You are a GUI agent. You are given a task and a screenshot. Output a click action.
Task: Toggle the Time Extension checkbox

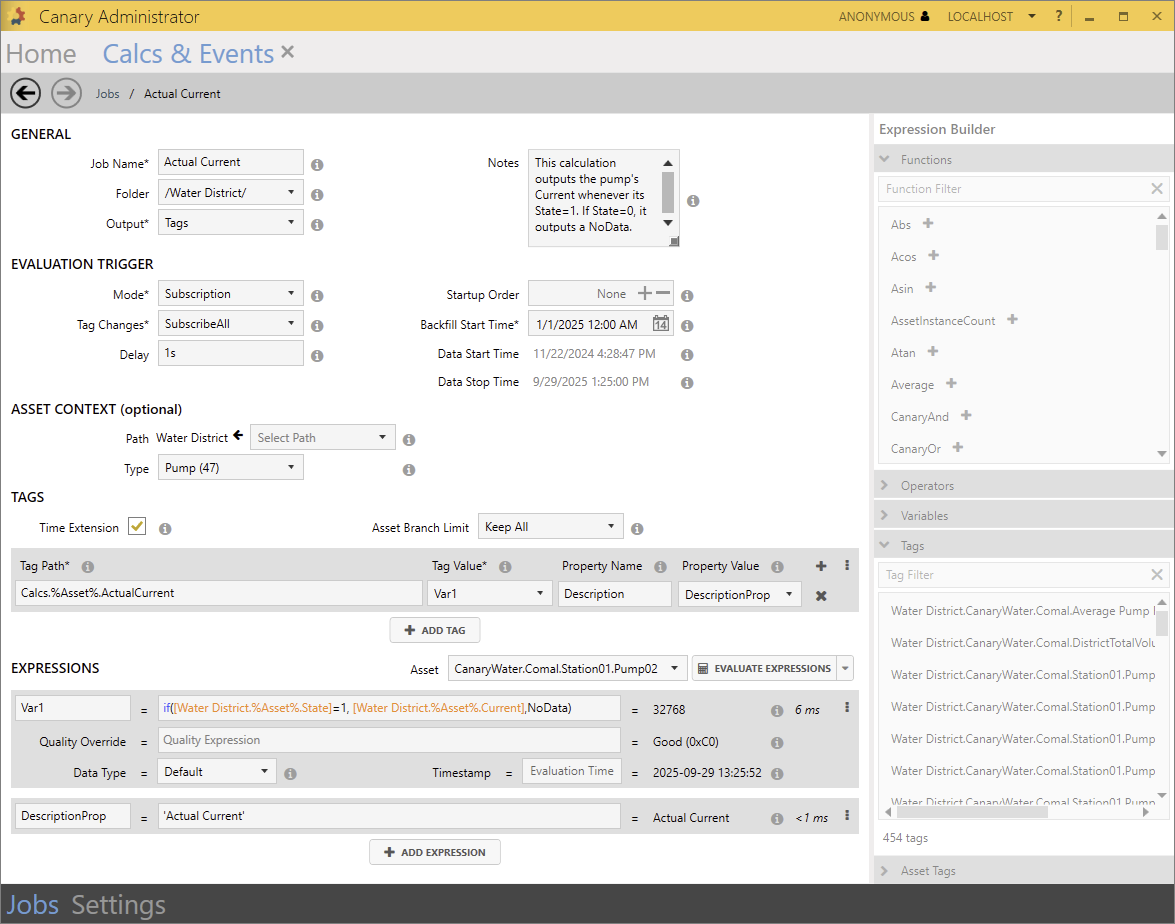[137, 526]
